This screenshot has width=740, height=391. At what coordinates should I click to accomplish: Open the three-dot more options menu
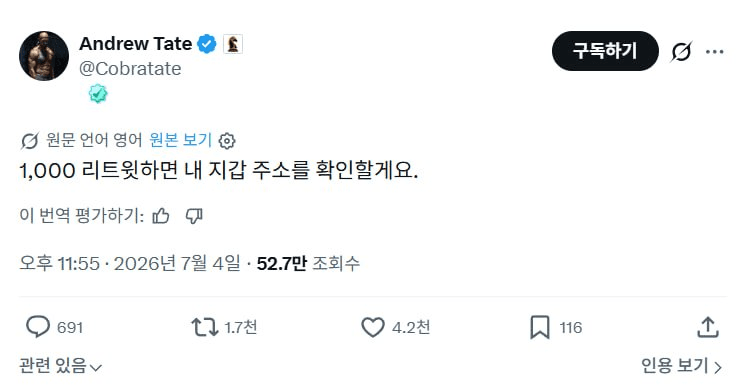click(715, 51)
